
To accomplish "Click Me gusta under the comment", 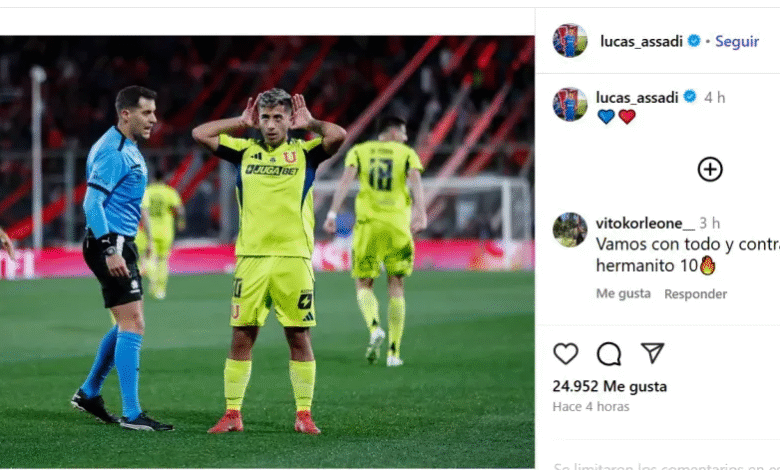I will 623,293.
